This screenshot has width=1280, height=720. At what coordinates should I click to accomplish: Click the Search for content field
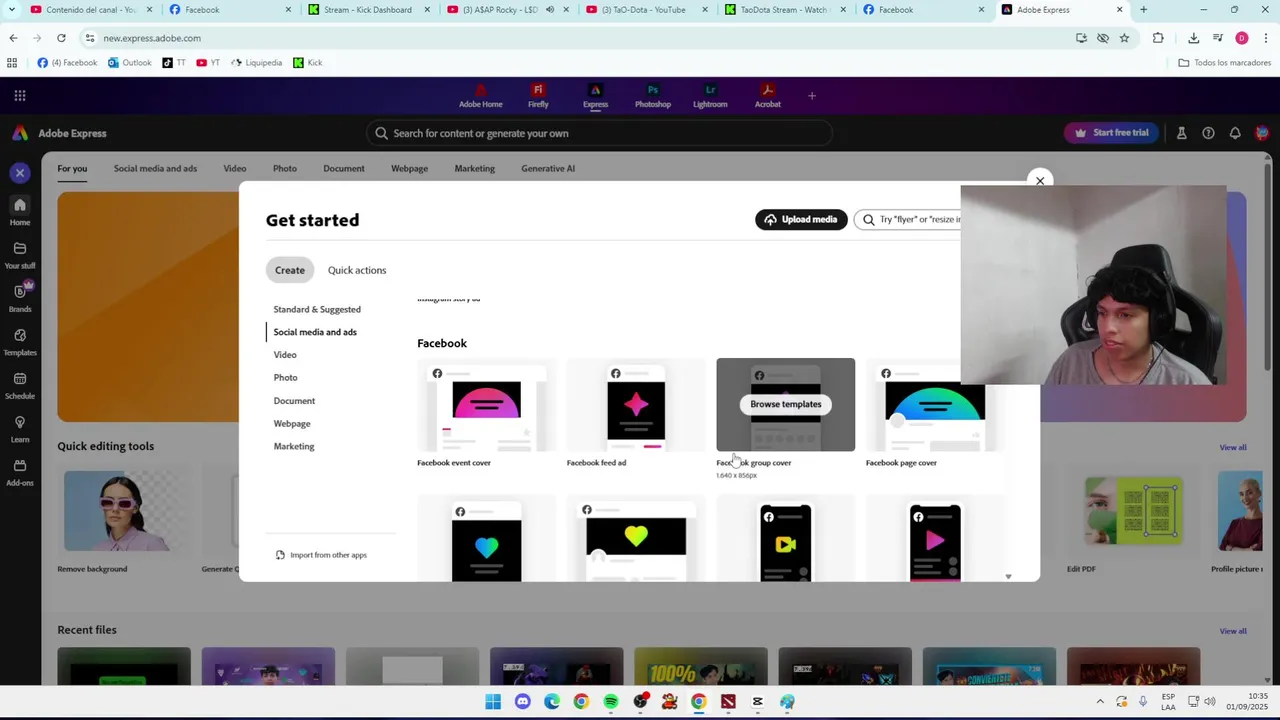pos(599,133)
